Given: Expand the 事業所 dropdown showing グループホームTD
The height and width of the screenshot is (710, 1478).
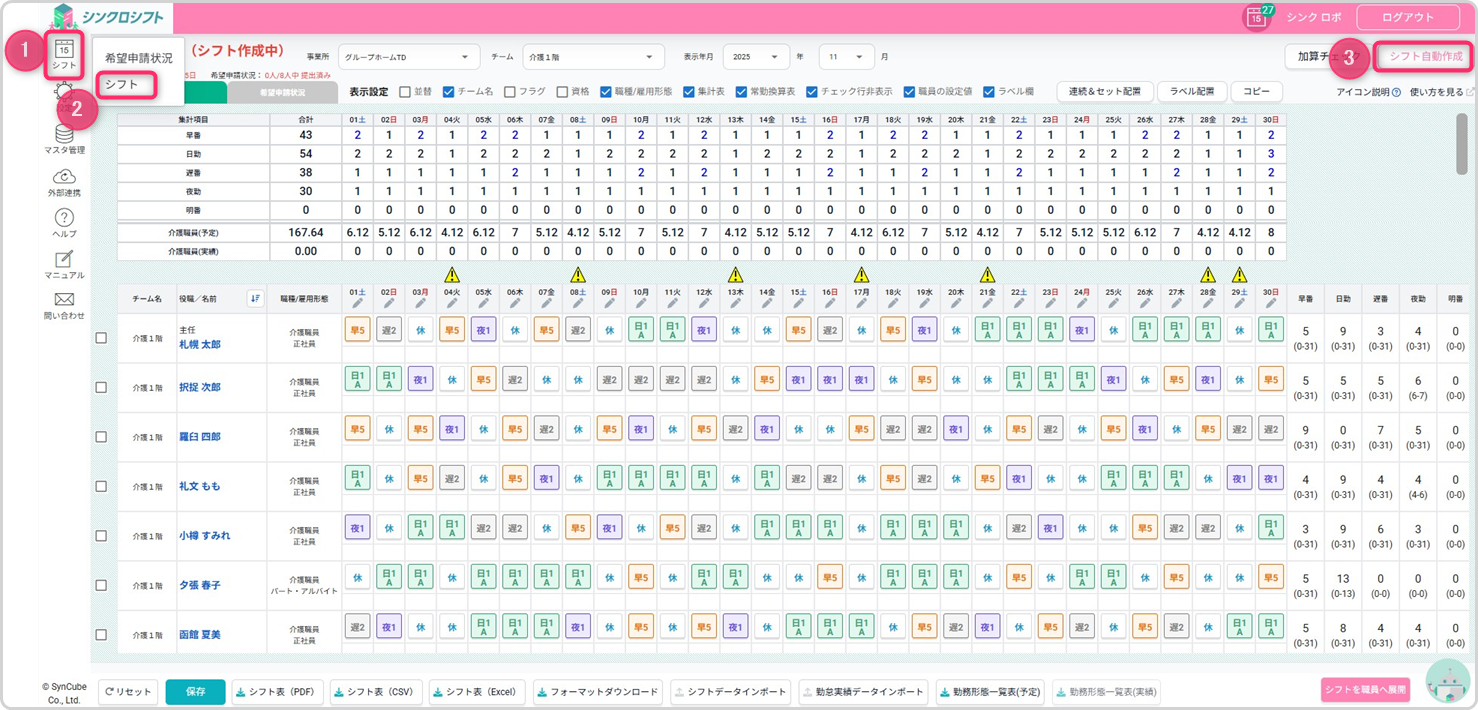Looking at the screenshot, I should coord(409,57).
